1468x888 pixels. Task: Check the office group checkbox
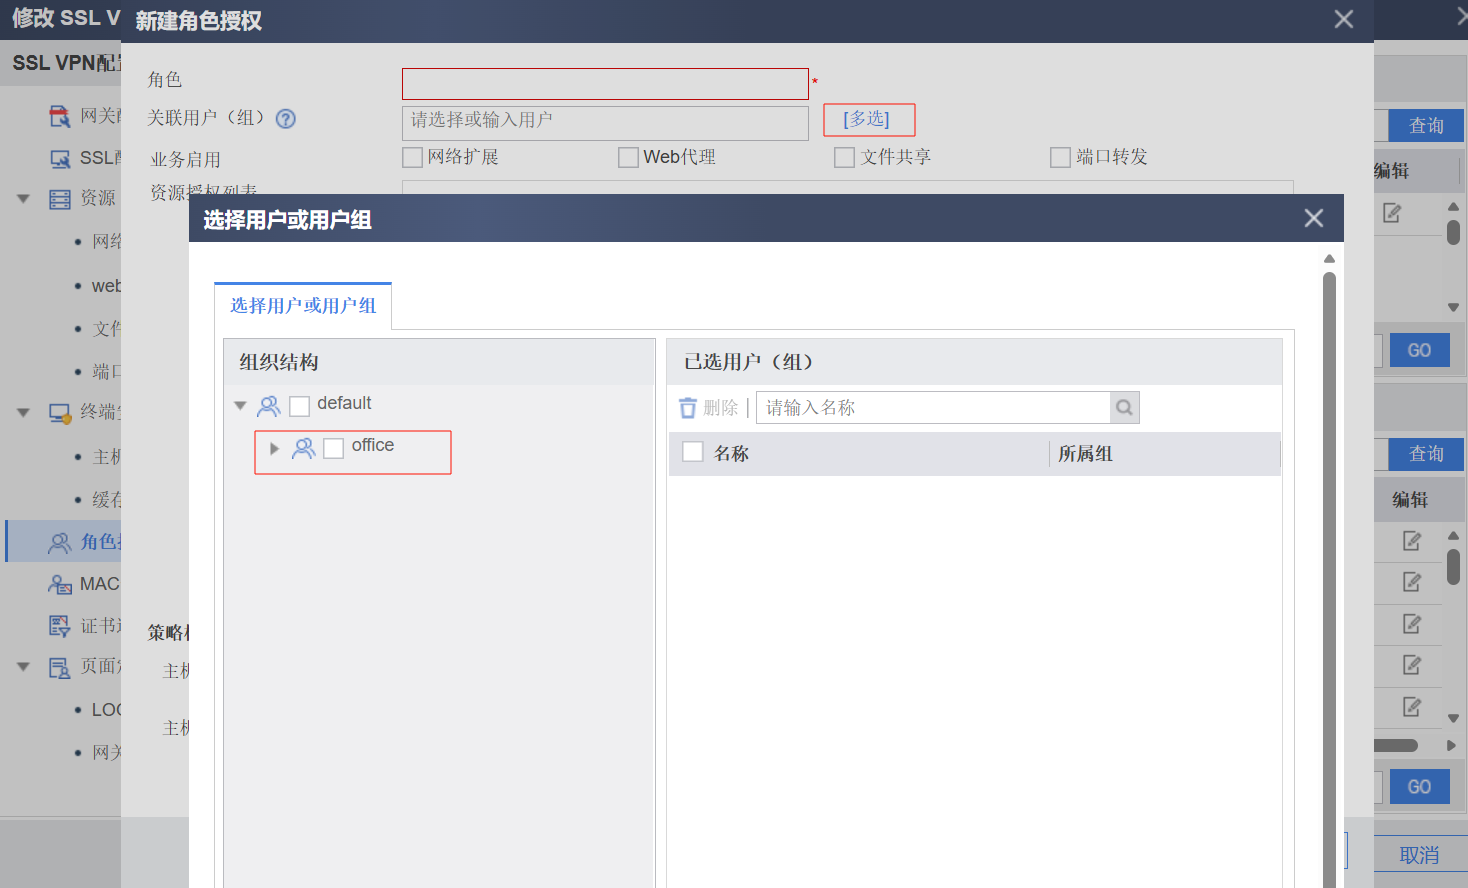[x=334, y=448]
